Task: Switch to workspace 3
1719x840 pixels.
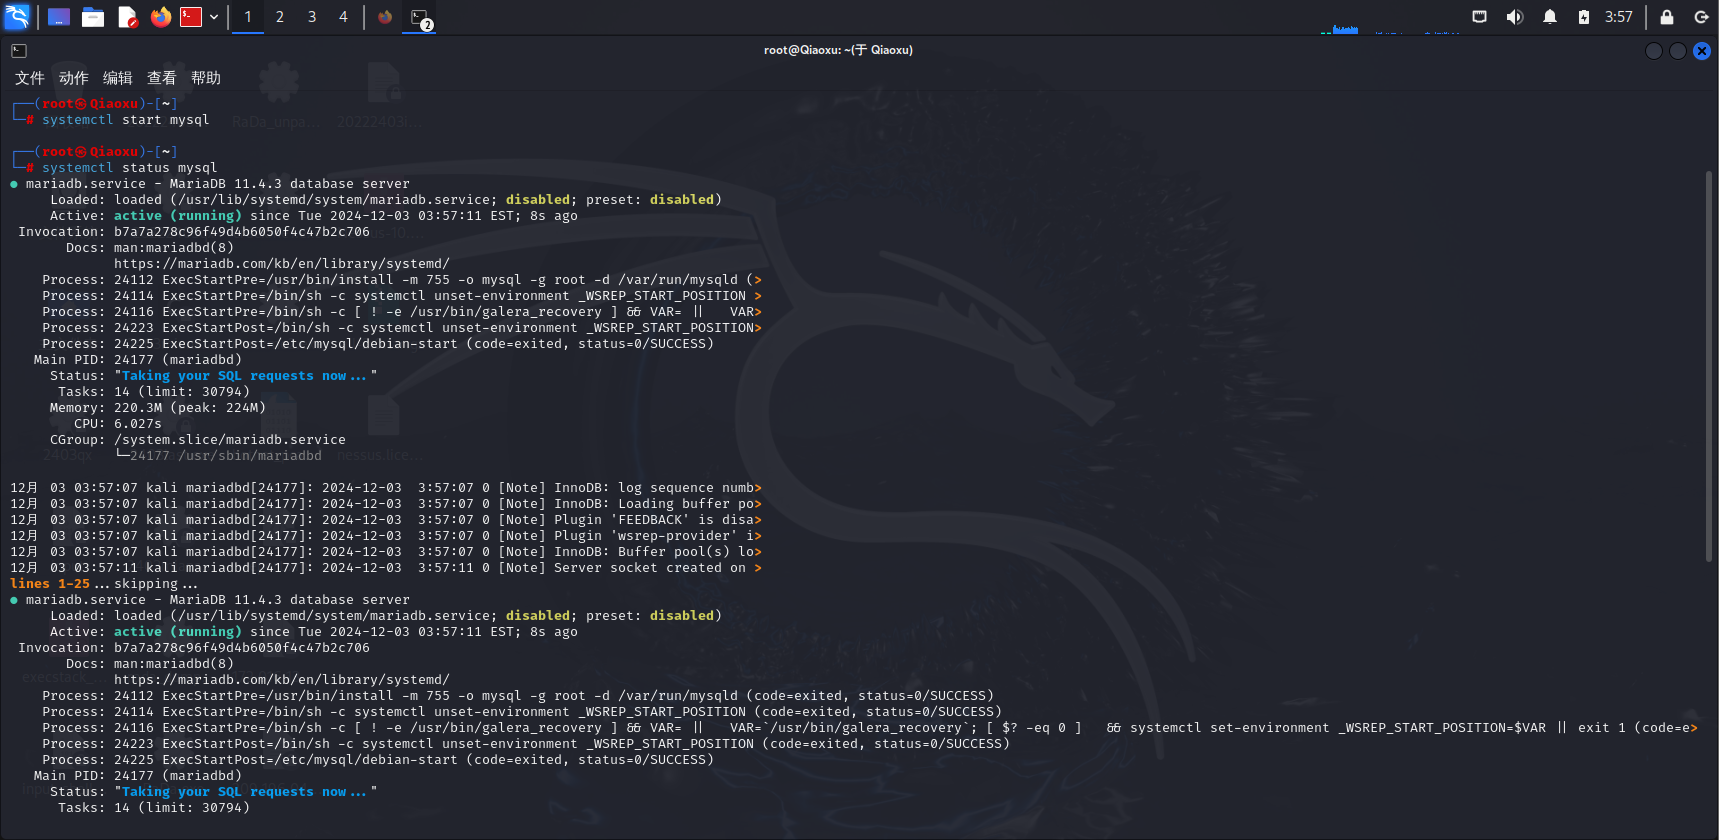Action: 312,17
